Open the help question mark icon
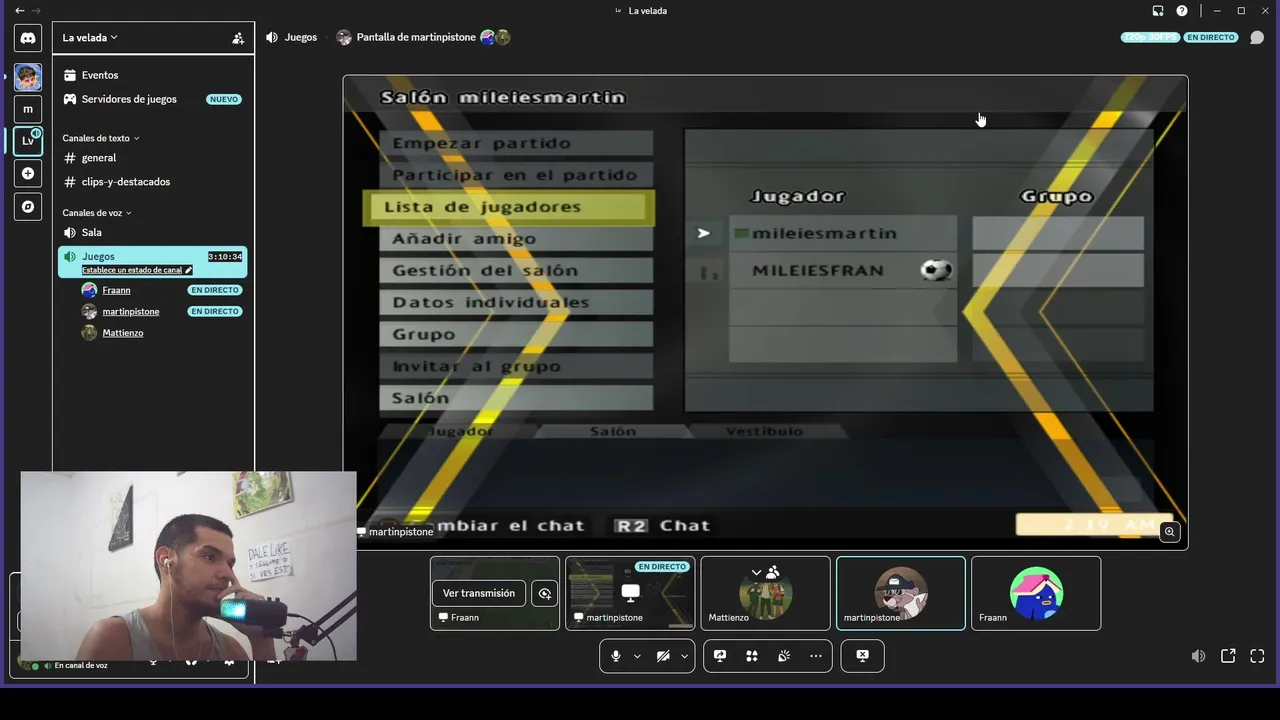The image size is (1280, 720). 1182,11
